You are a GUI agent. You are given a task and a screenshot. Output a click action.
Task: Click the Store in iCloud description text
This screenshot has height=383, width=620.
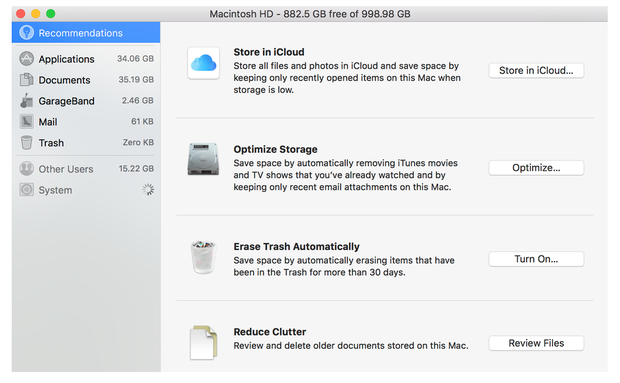pos(347,78)
